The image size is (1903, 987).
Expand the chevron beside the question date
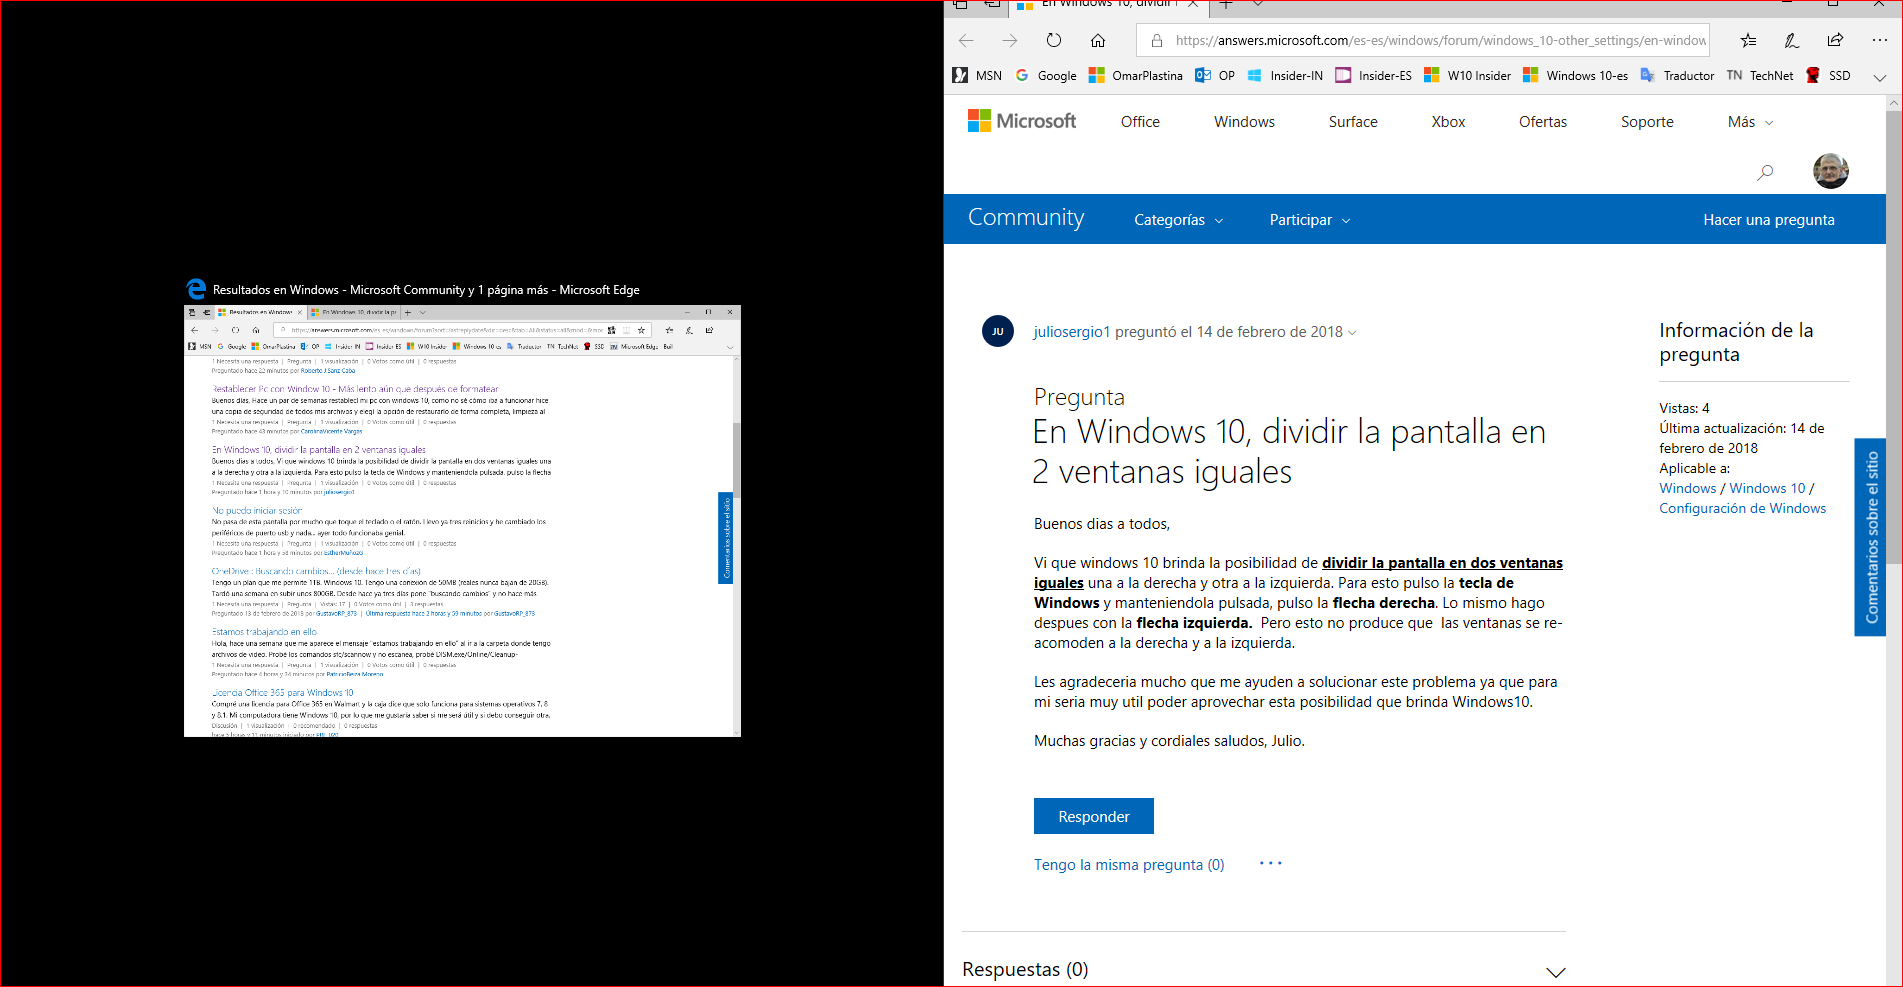[1353, 333]
